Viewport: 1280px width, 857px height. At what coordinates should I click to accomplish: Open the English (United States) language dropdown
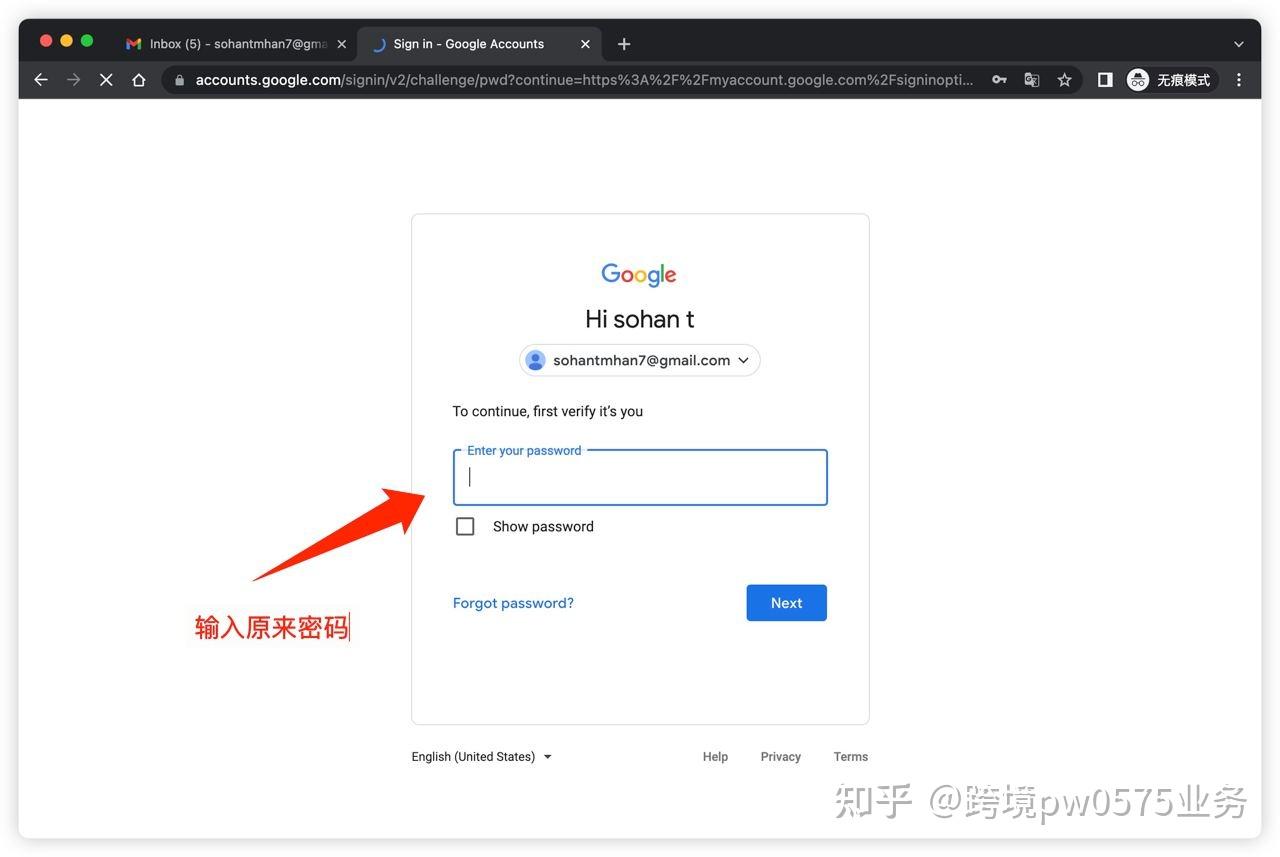click(x=481, y=756)
